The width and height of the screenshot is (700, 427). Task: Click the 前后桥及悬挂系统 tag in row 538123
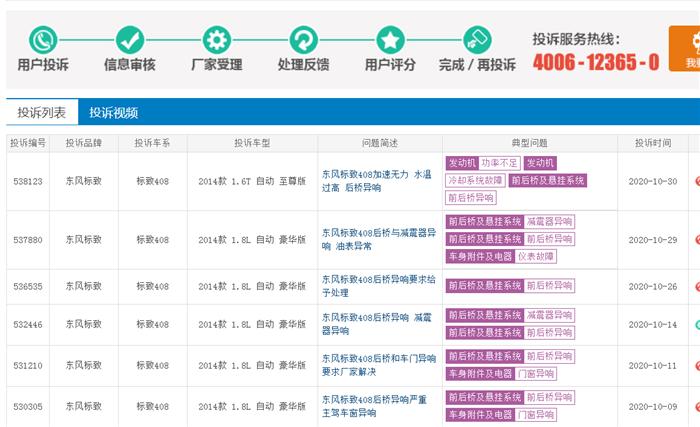coord(548,180)
